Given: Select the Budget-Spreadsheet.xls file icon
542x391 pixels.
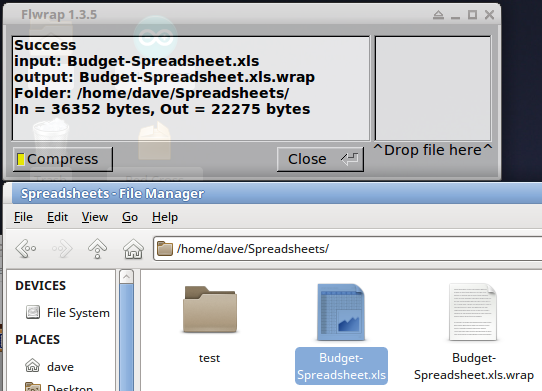Looking at the screenshot, I should click(x=341, y=312).
